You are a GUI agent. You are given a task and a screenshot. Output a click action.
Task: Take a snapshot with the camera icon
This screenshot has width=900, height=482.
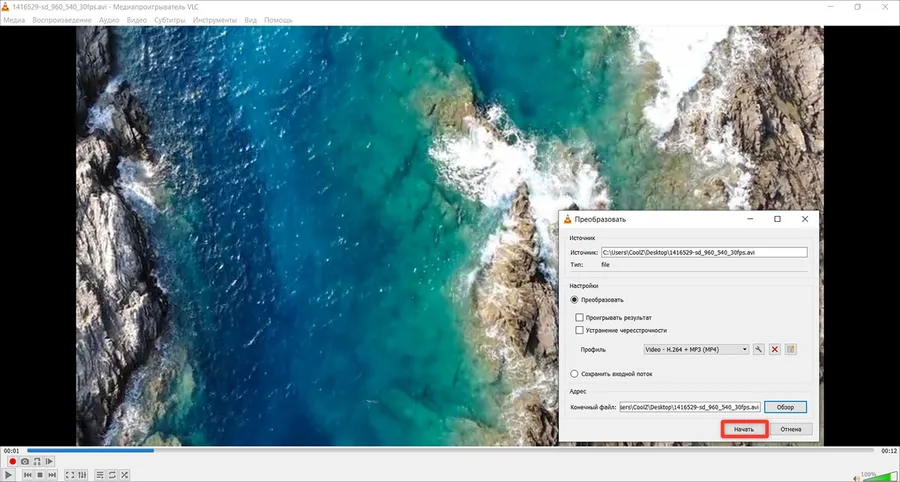point(25,461)
